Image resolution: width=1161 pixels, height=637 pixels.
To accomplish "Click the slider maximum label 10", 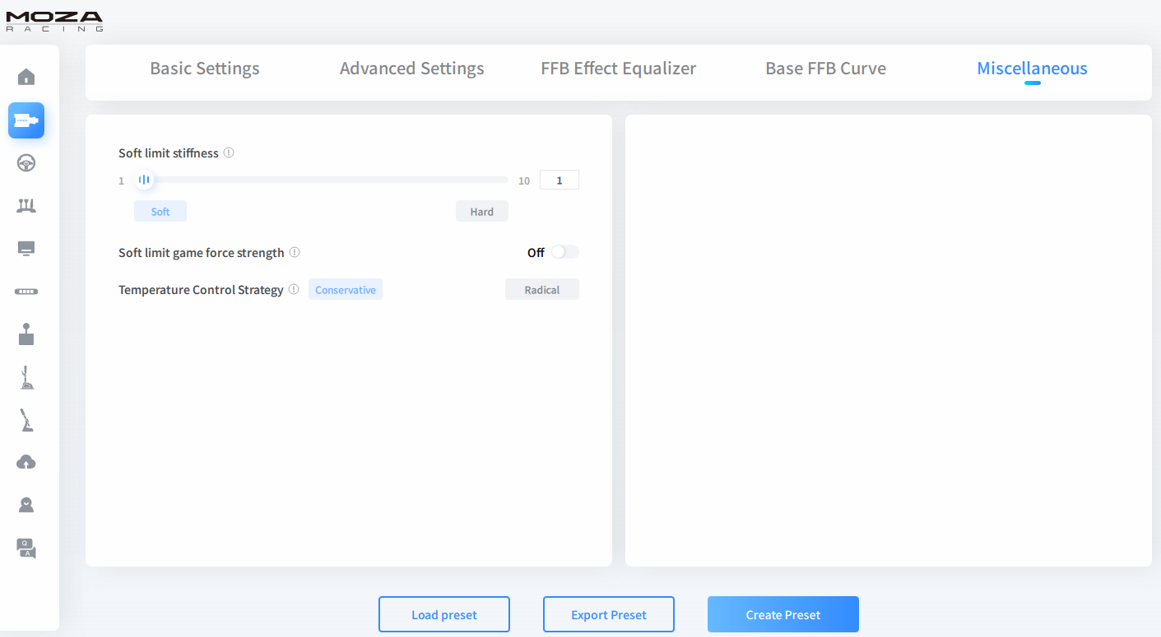I will [x=524, y=181].
